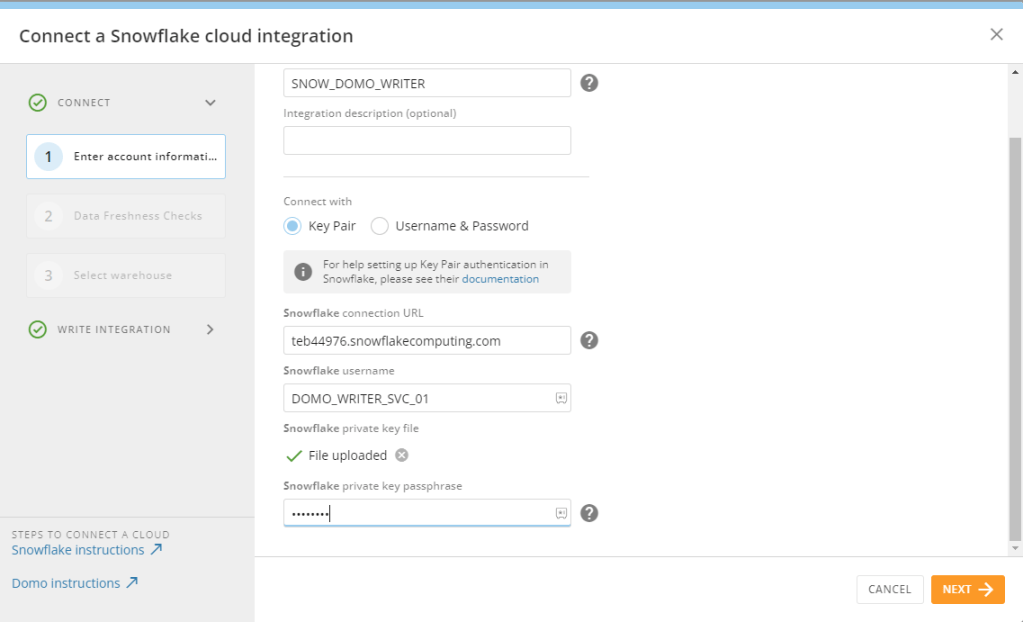The width and height of the screenshot is (1023, 622).
Task: Click the info icon in Key Pair help box
Action: (303, 272)
